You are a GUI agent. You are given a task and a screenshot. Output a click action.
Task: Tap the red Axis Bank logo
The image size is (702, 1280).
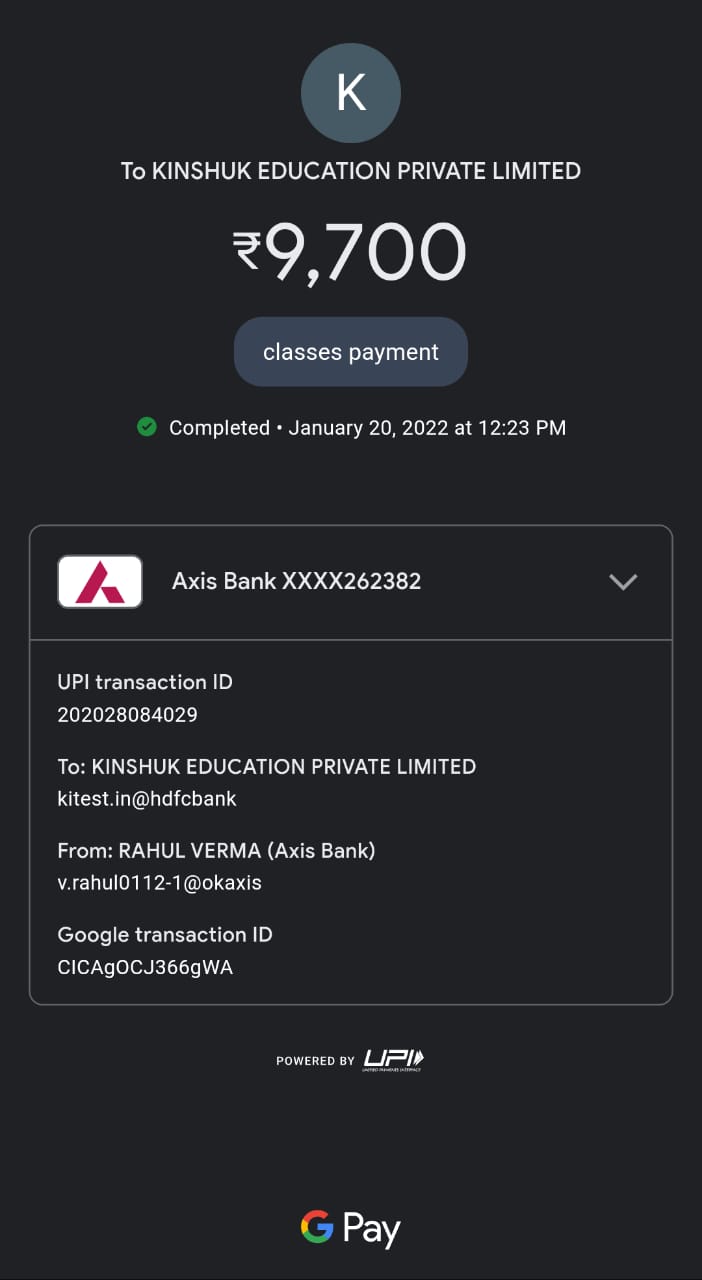pos(100,581)
